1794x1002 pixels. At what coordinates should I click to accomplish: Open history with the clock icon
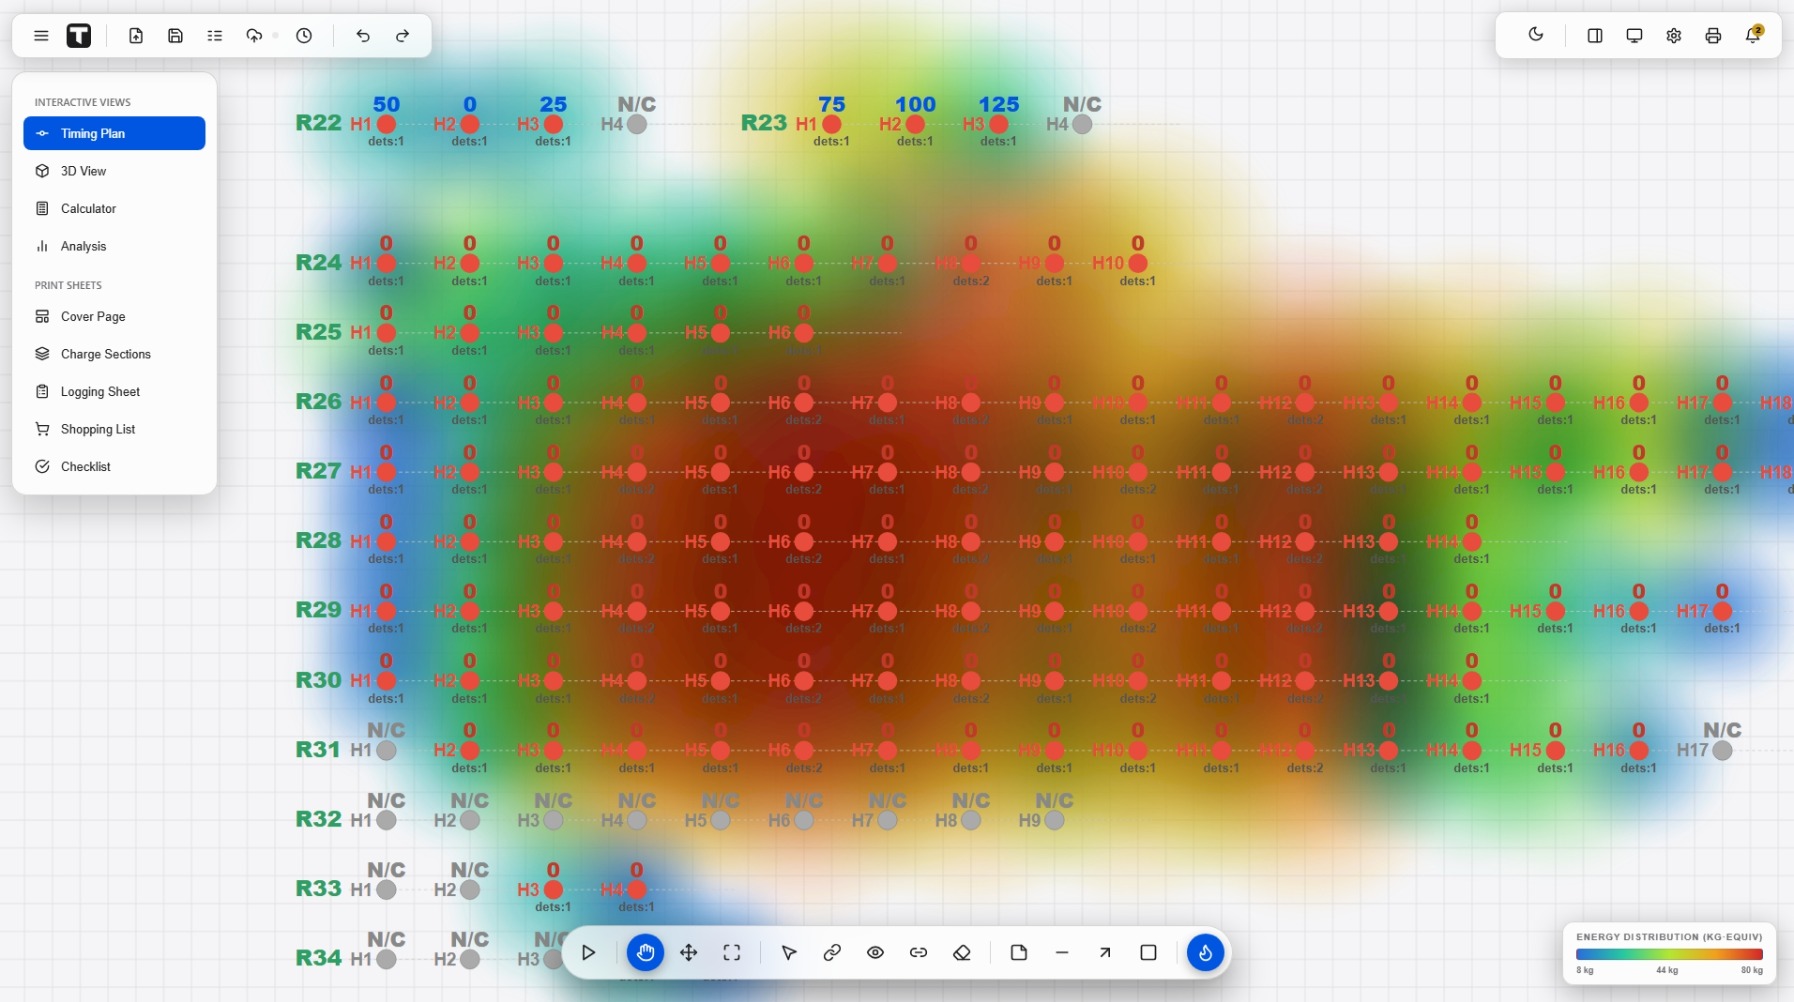pos(304,36)
